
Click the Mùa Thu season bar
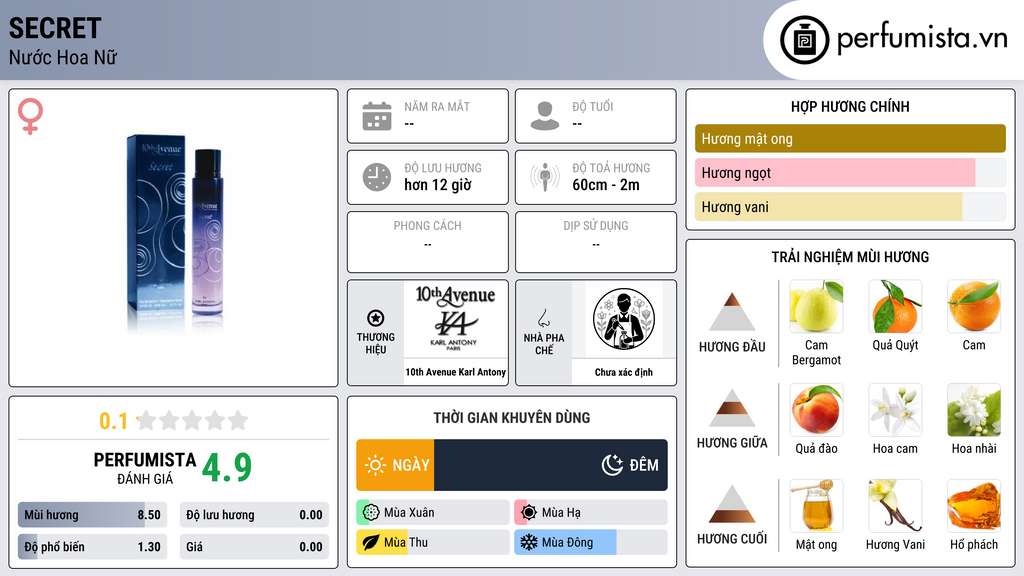pyautogui.click(x=433, y=542)
